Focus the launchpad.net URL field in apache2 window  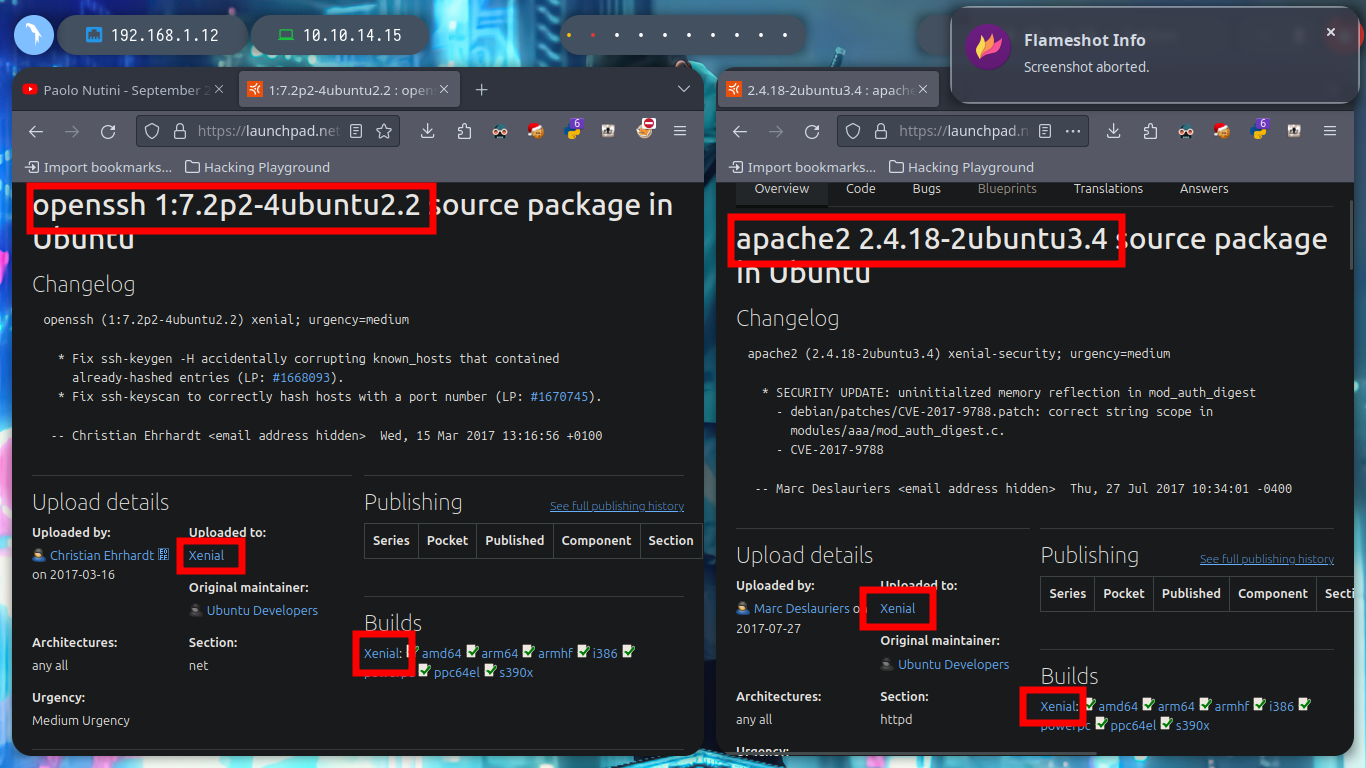pyautogui.click(x=963, y=131)
